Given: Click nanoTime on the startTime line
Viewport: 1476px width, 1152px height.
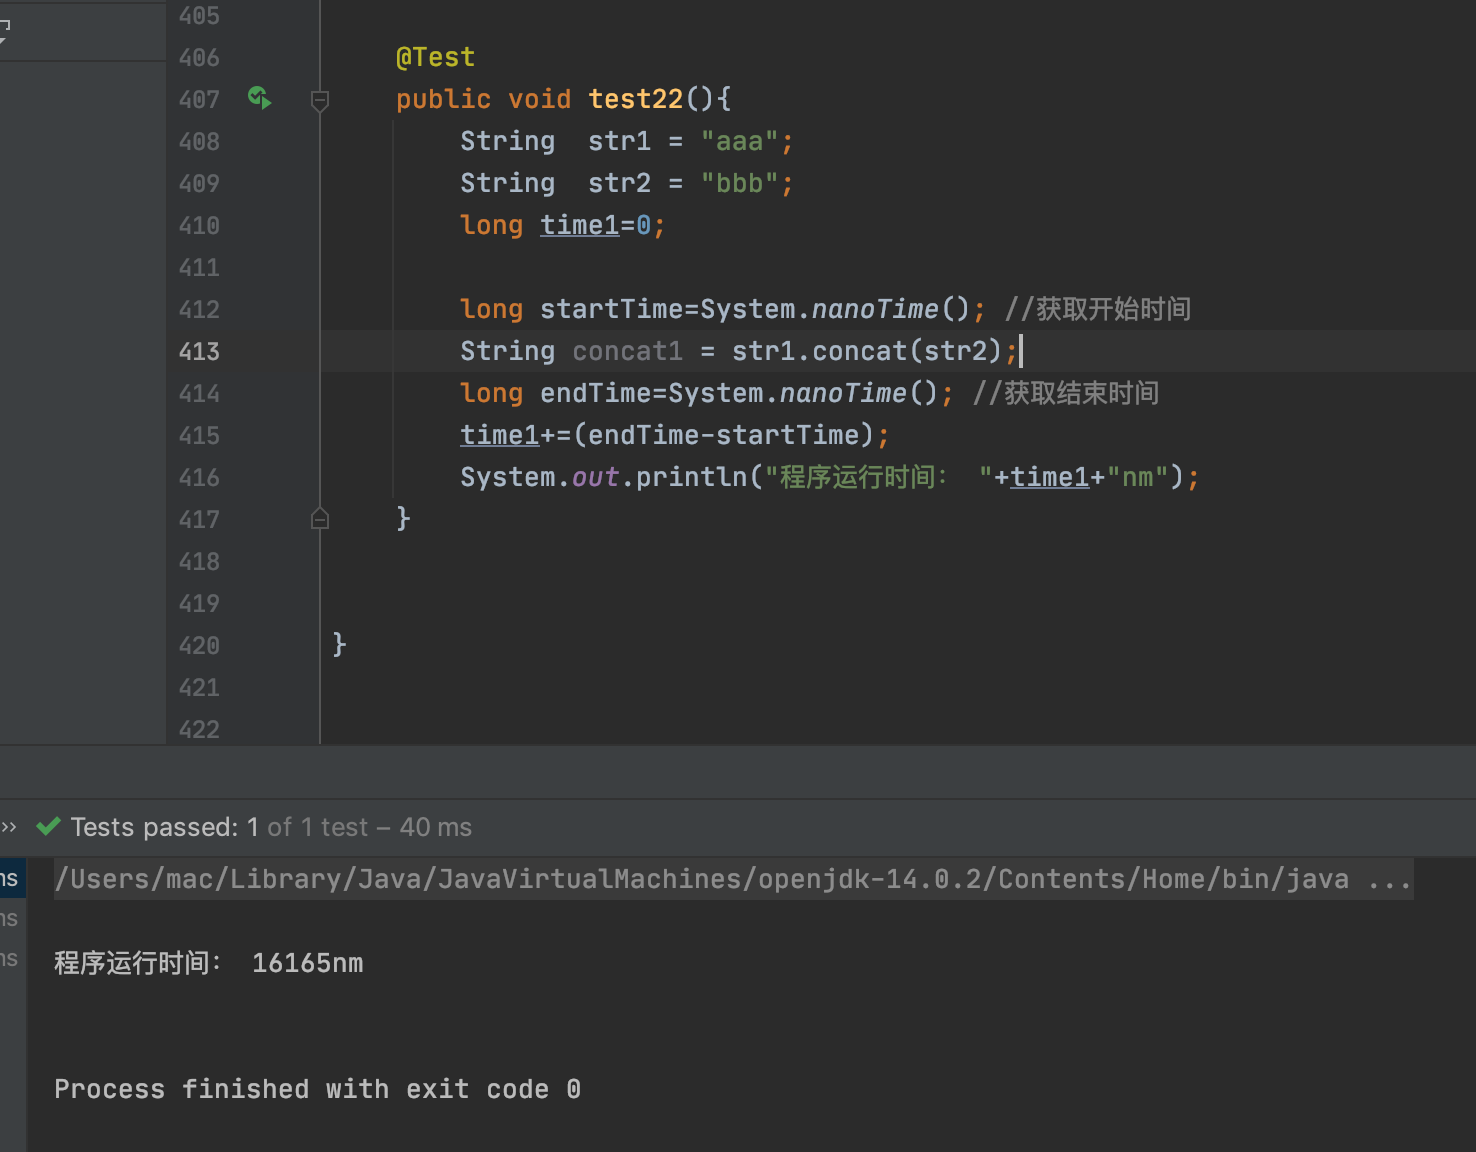Looking at the screenshot, I should (x=875, y=309).
